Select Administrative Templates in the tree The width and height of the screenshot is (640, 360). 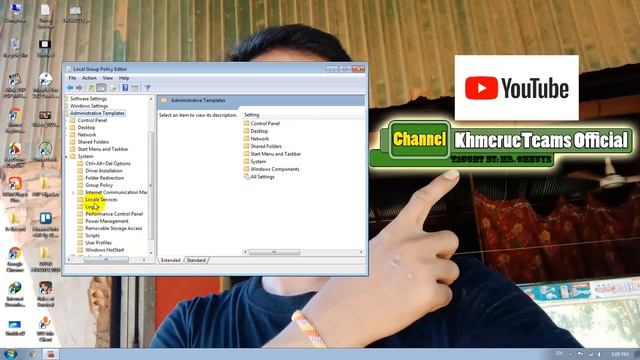click(x=97, y=113)
